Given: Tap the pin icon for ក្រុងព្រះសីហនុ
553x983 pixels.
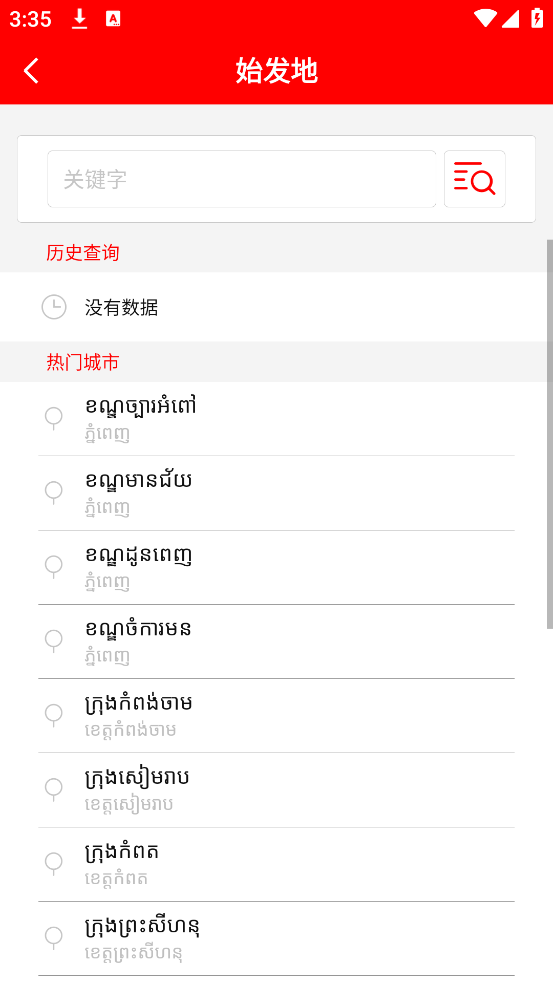Looking at the screenshot, I should coord(54,938).
